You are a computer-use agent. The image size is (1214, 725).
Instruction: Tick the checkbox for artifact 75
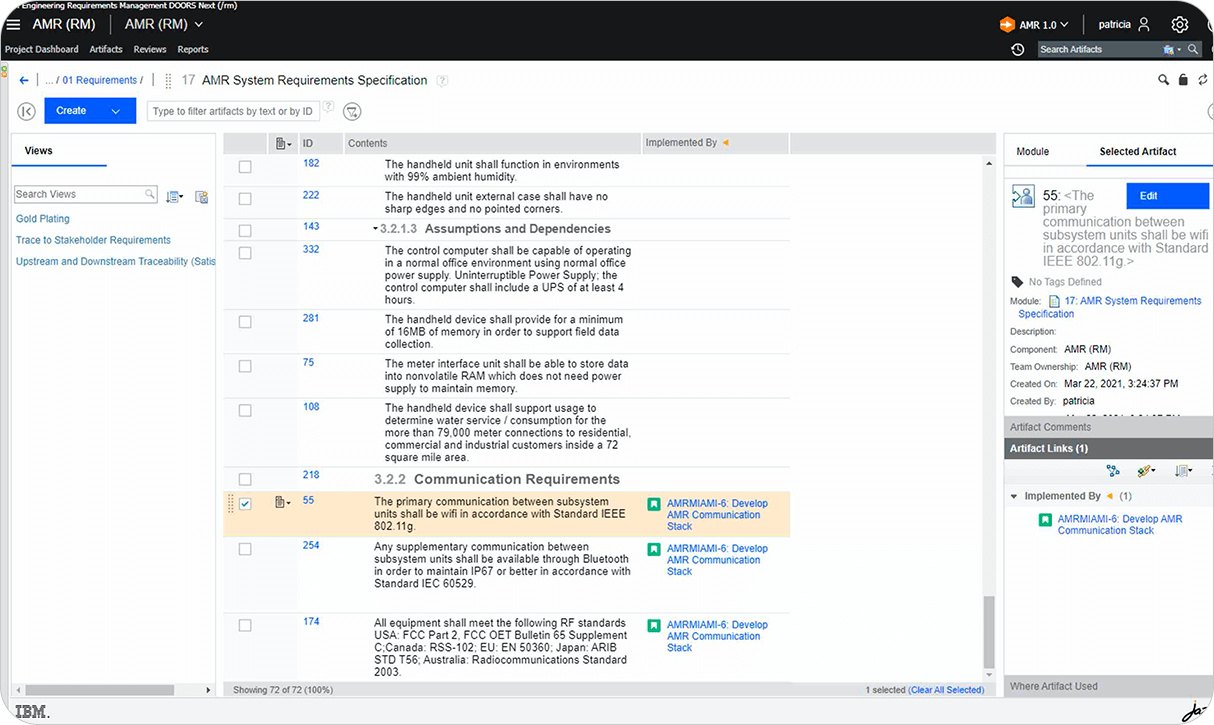tap(245, 366)
